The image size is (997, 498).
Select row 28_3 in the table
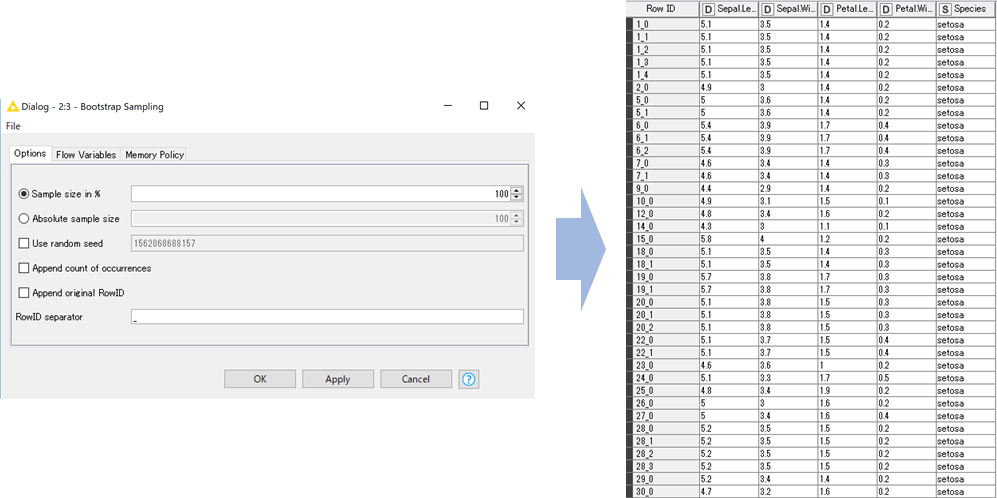(811, 466)
